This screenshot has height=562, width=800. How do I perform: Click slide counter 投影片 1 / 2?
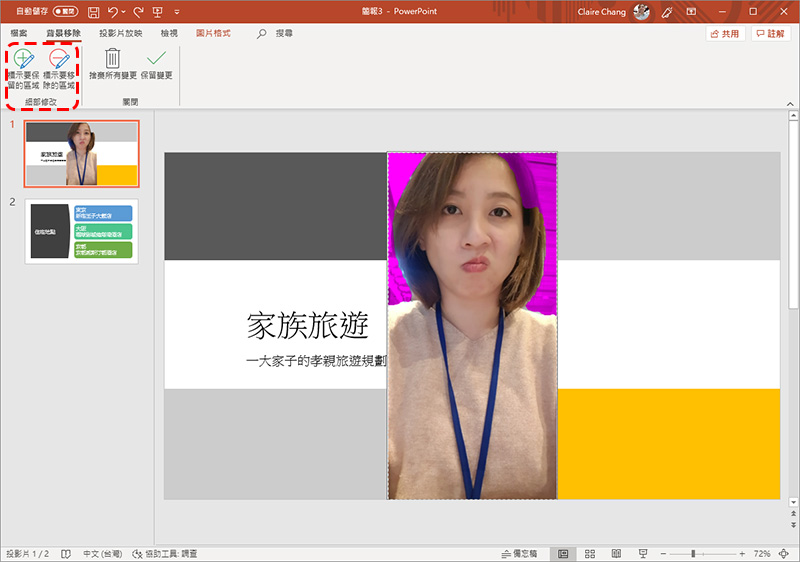(28, 554)
